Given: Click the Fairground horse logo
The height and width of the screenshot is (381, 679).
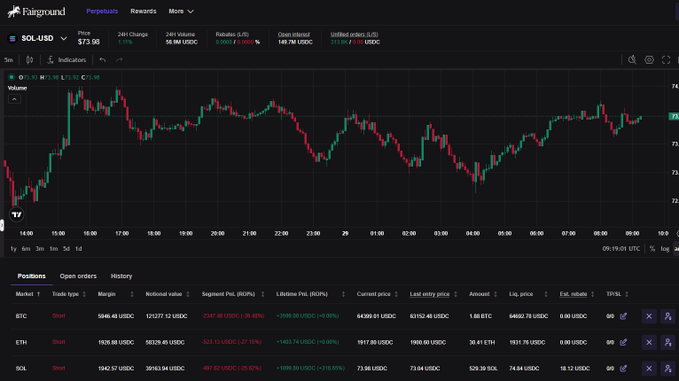Looking at the screenshot, I should [x=14, y=11].
